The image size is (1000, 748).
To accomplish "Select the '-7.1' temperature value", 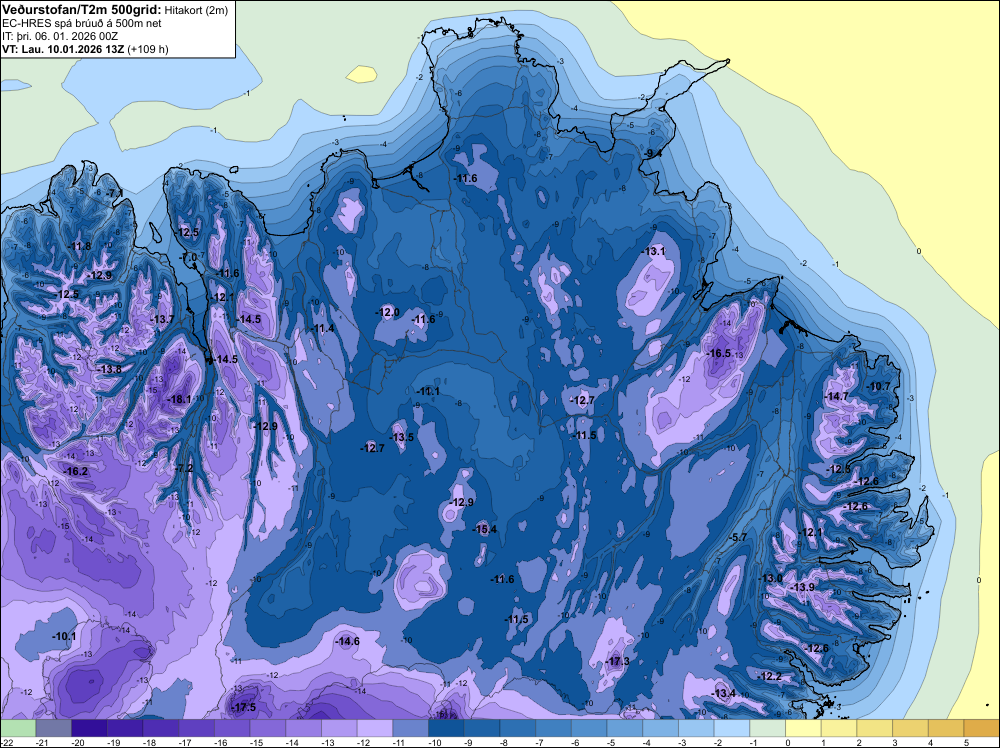I will (115, 193).
